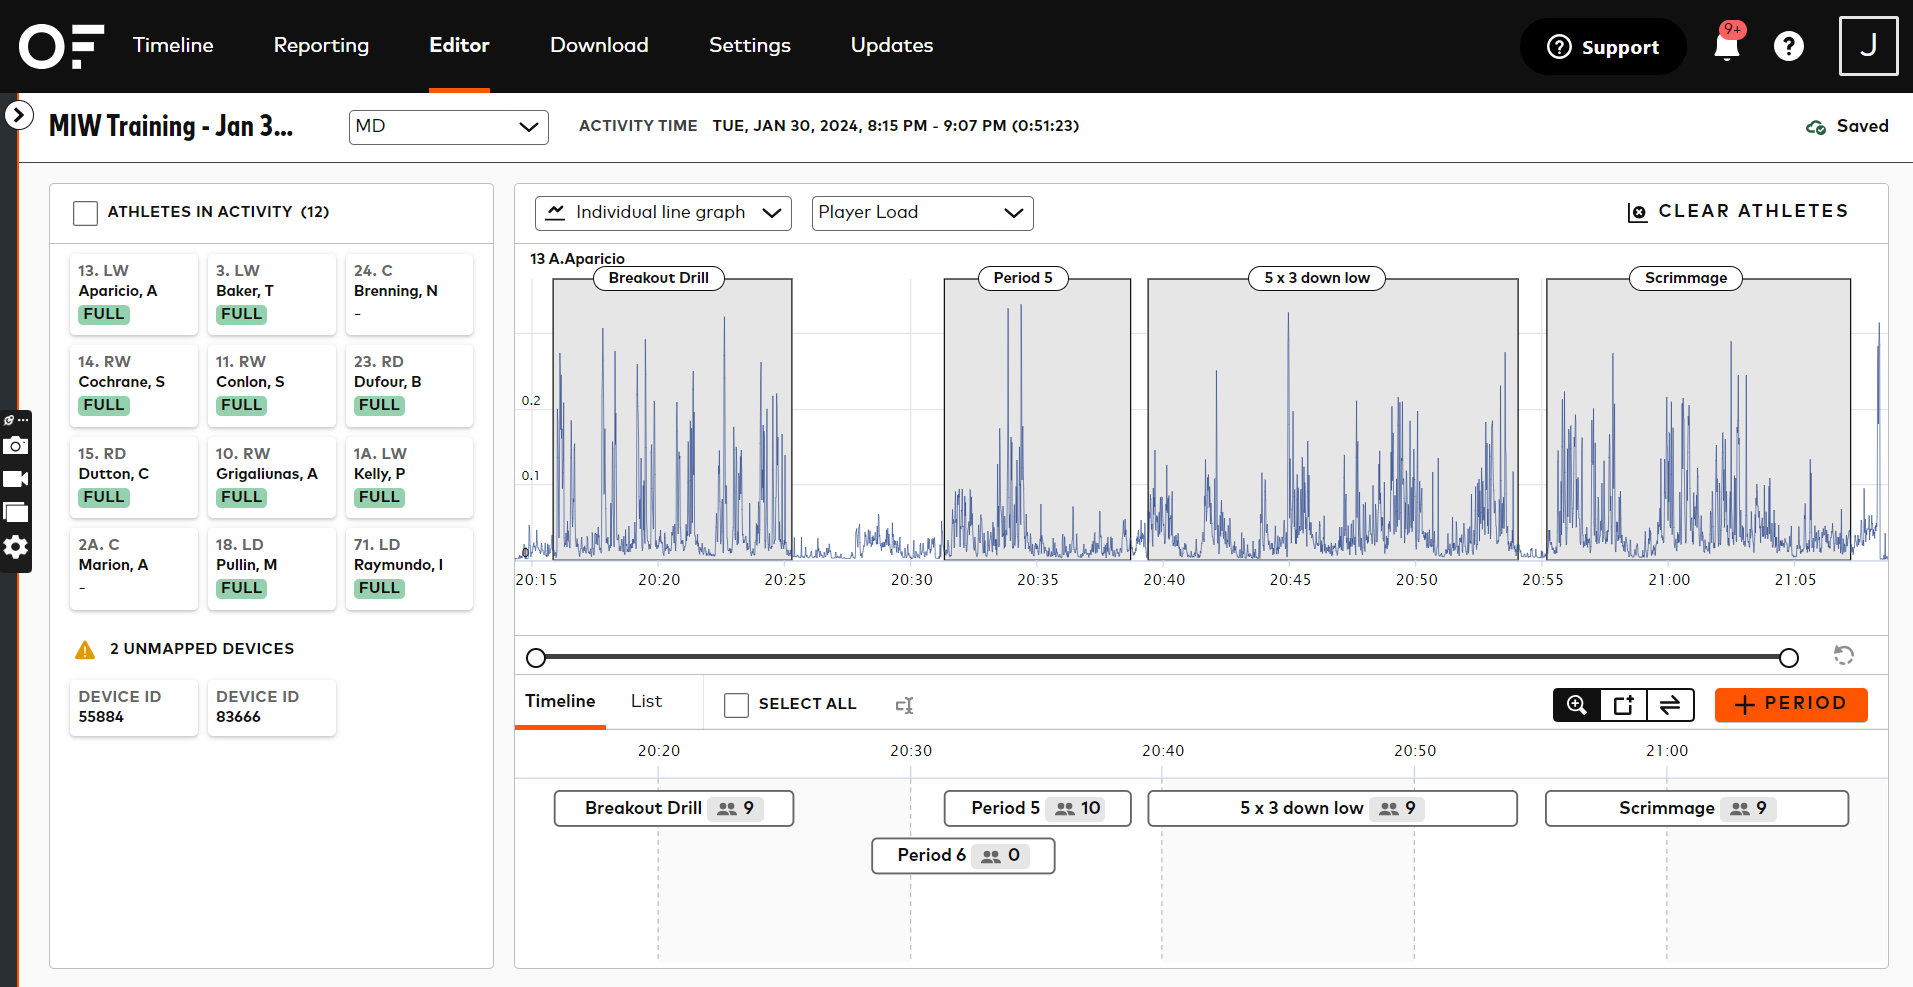Click unmapped Device ID 83666 card
This screenshot has width=1913, height=987.
click(271, 708)
